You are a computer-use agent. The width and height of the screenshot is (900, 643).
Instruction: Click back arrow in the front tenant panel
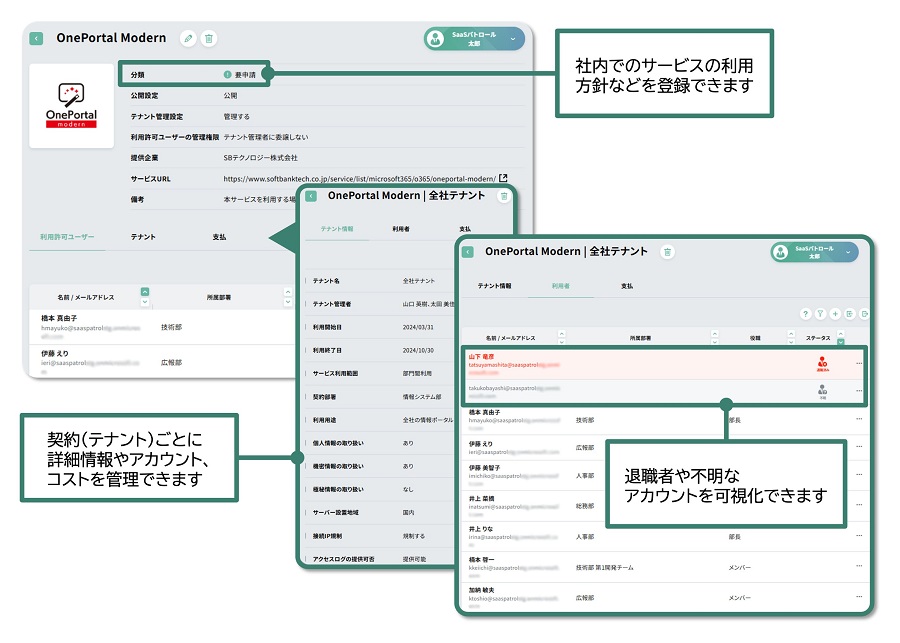tap(467, 252)
